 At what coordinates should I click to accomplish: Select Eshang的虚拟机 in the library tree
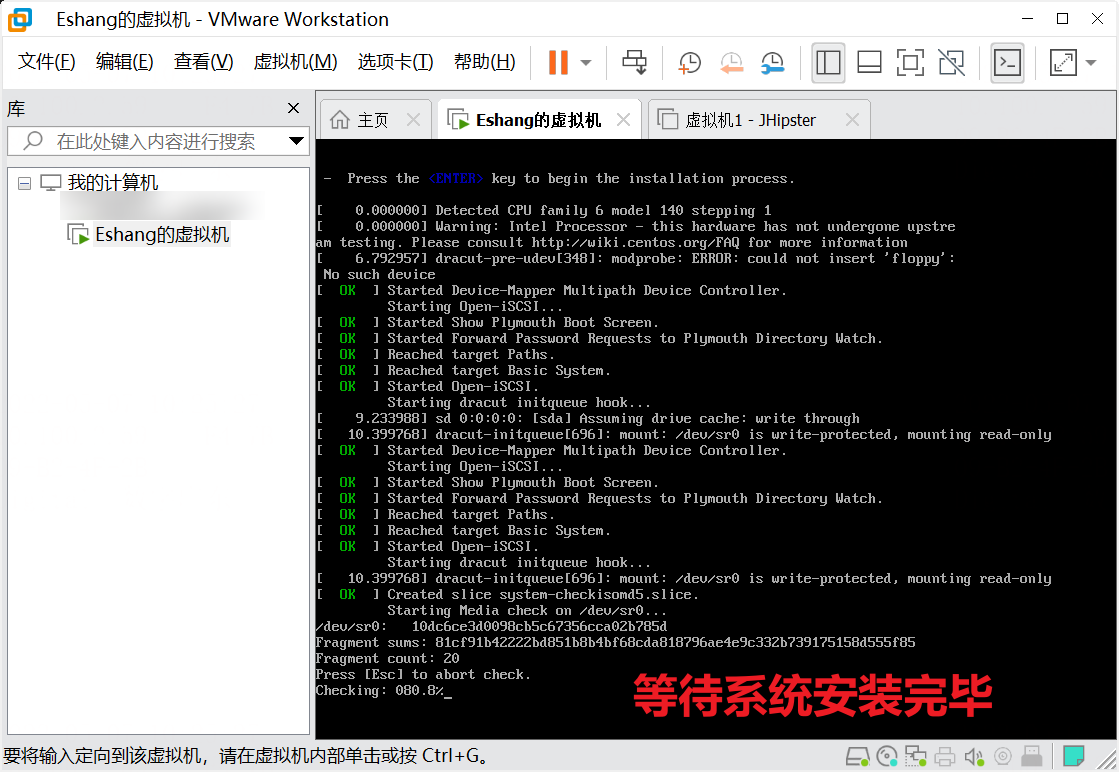coord(162,235)
